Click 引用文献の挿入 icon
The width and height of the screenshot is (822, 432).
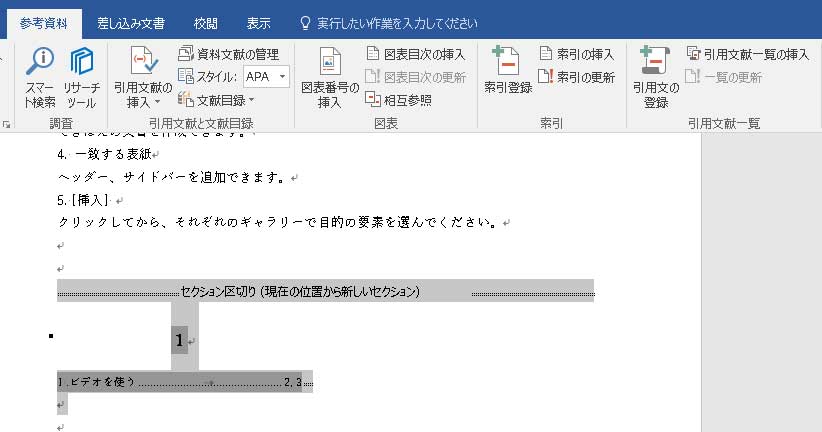pos(142,63)
